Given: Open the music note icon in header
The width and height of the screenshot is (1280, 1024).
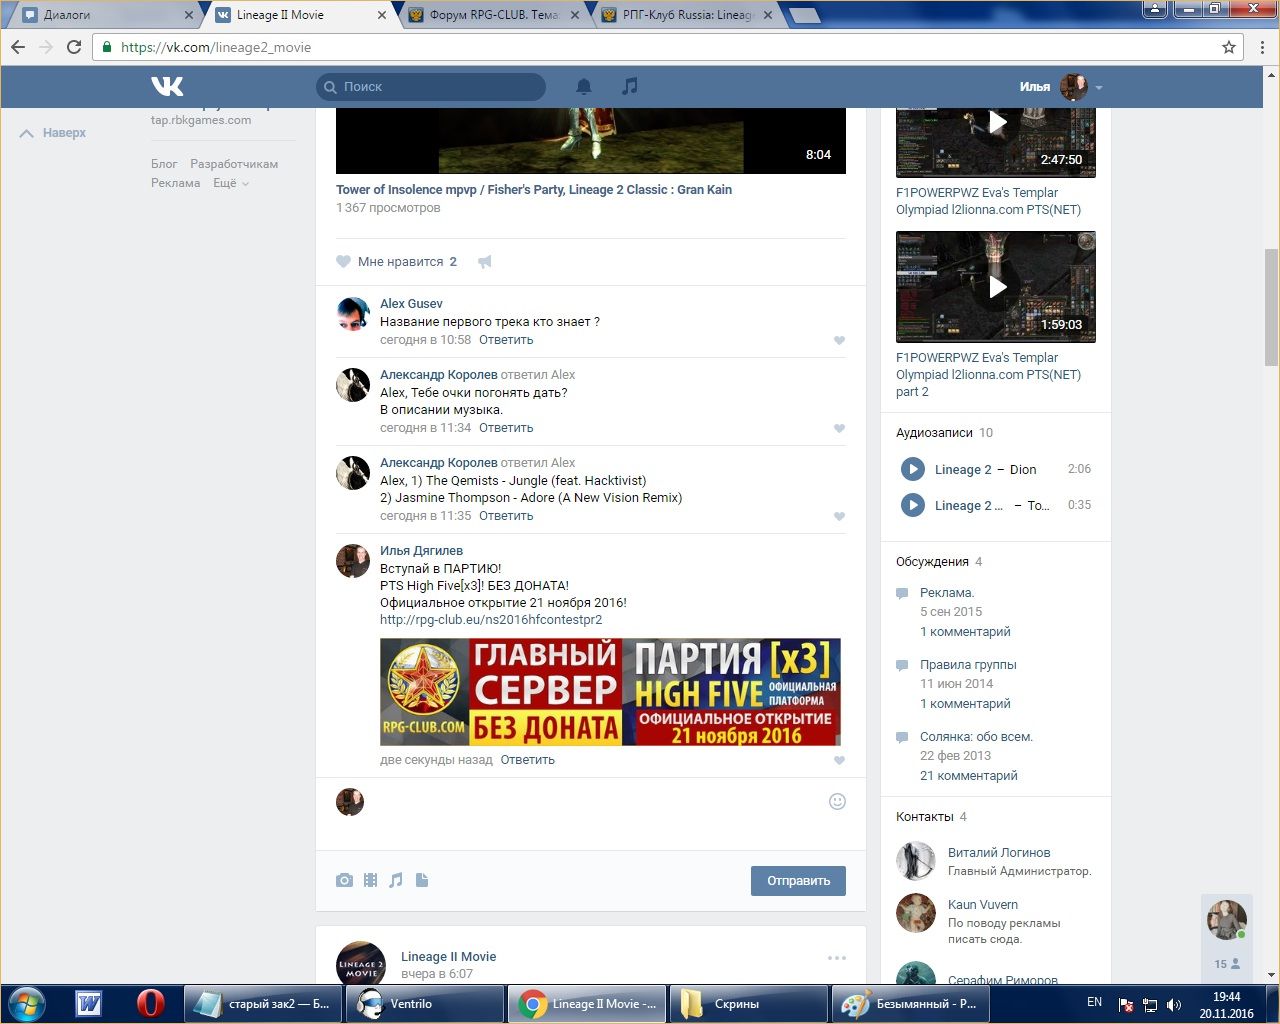Looking at the screenshot, I should (629, 87).
